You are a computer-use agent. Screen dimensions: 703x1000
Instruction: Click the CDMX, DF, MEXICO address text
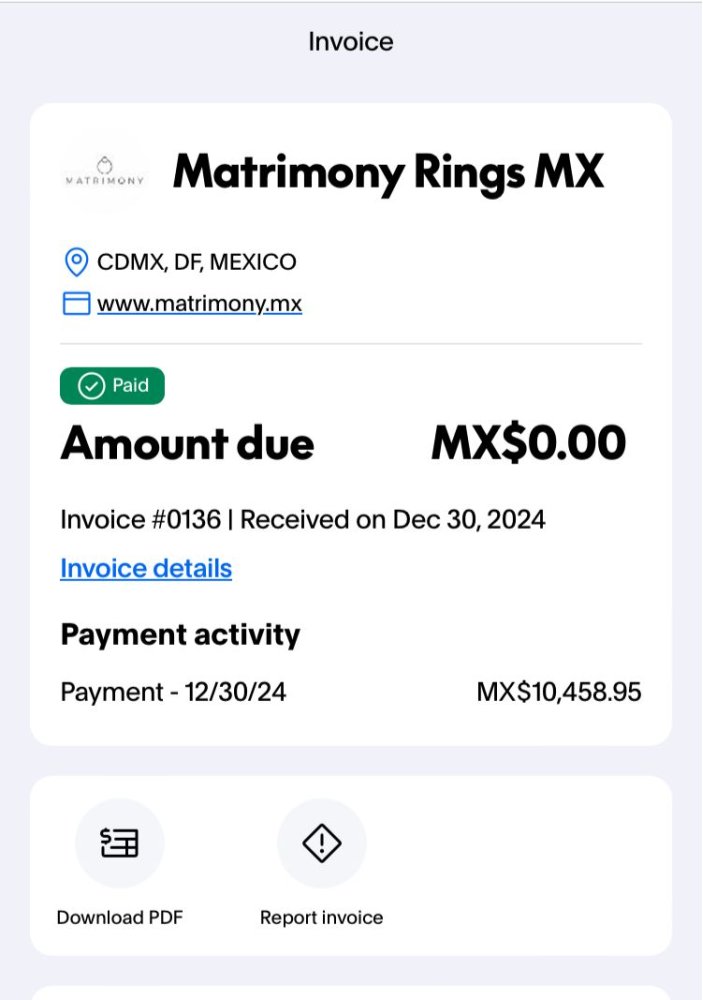196,262
